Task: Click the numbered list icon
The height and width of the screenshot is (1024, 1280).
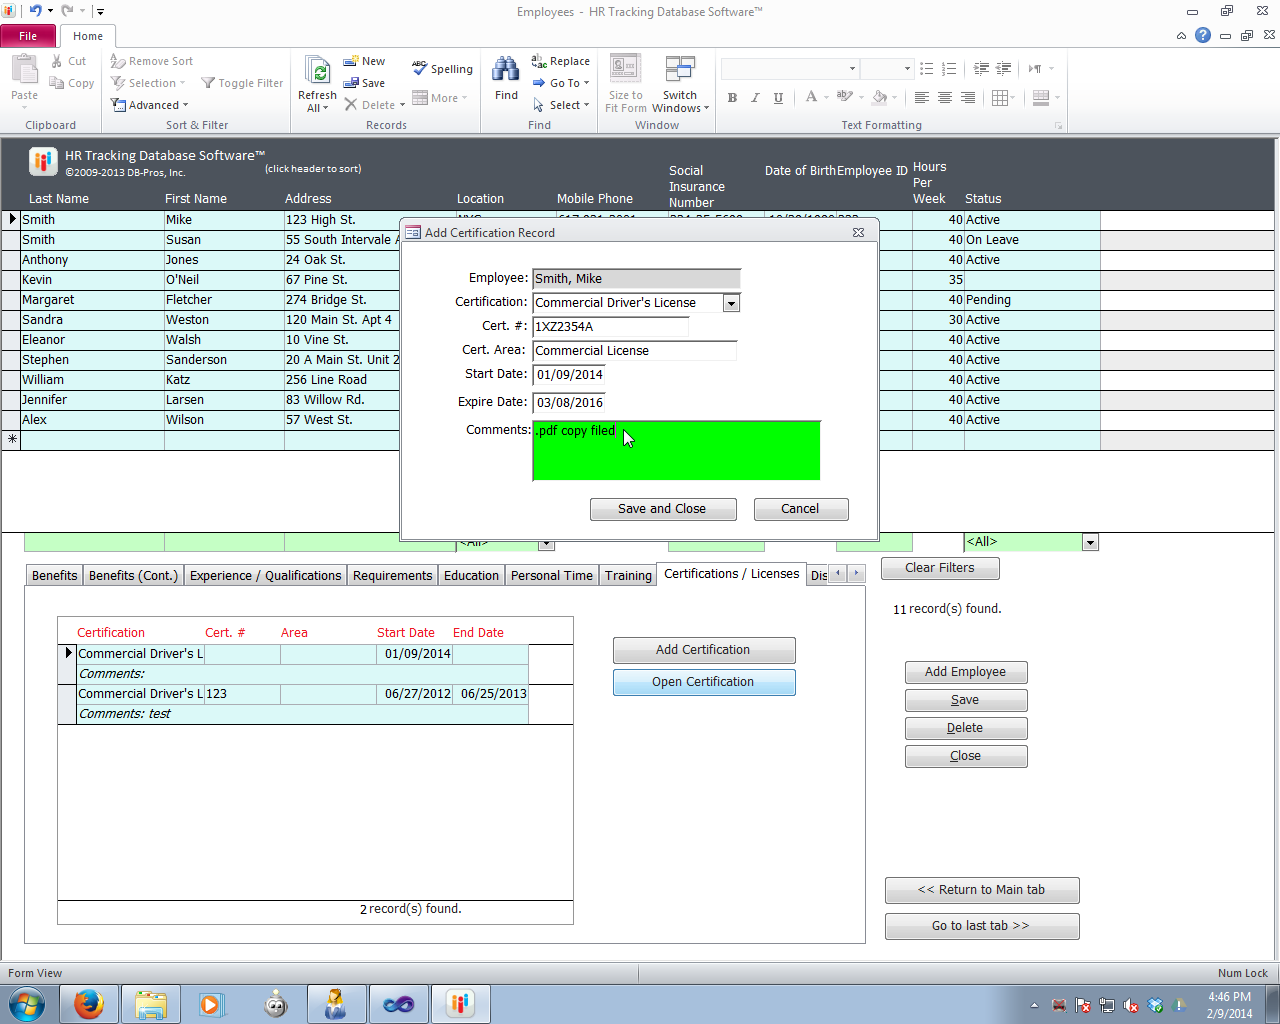Action: (949, 69)
